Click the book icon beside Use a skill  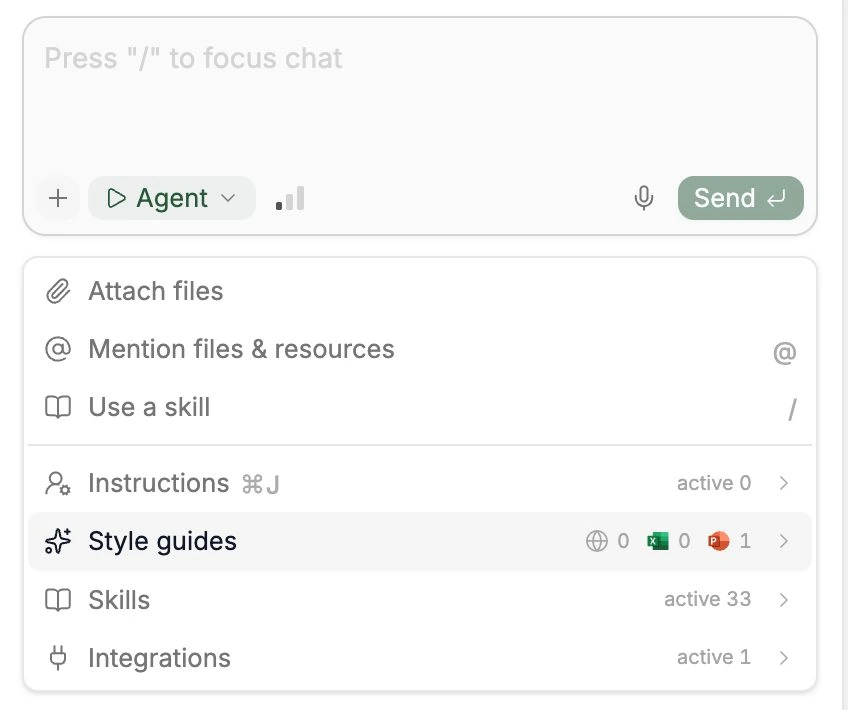58,407
